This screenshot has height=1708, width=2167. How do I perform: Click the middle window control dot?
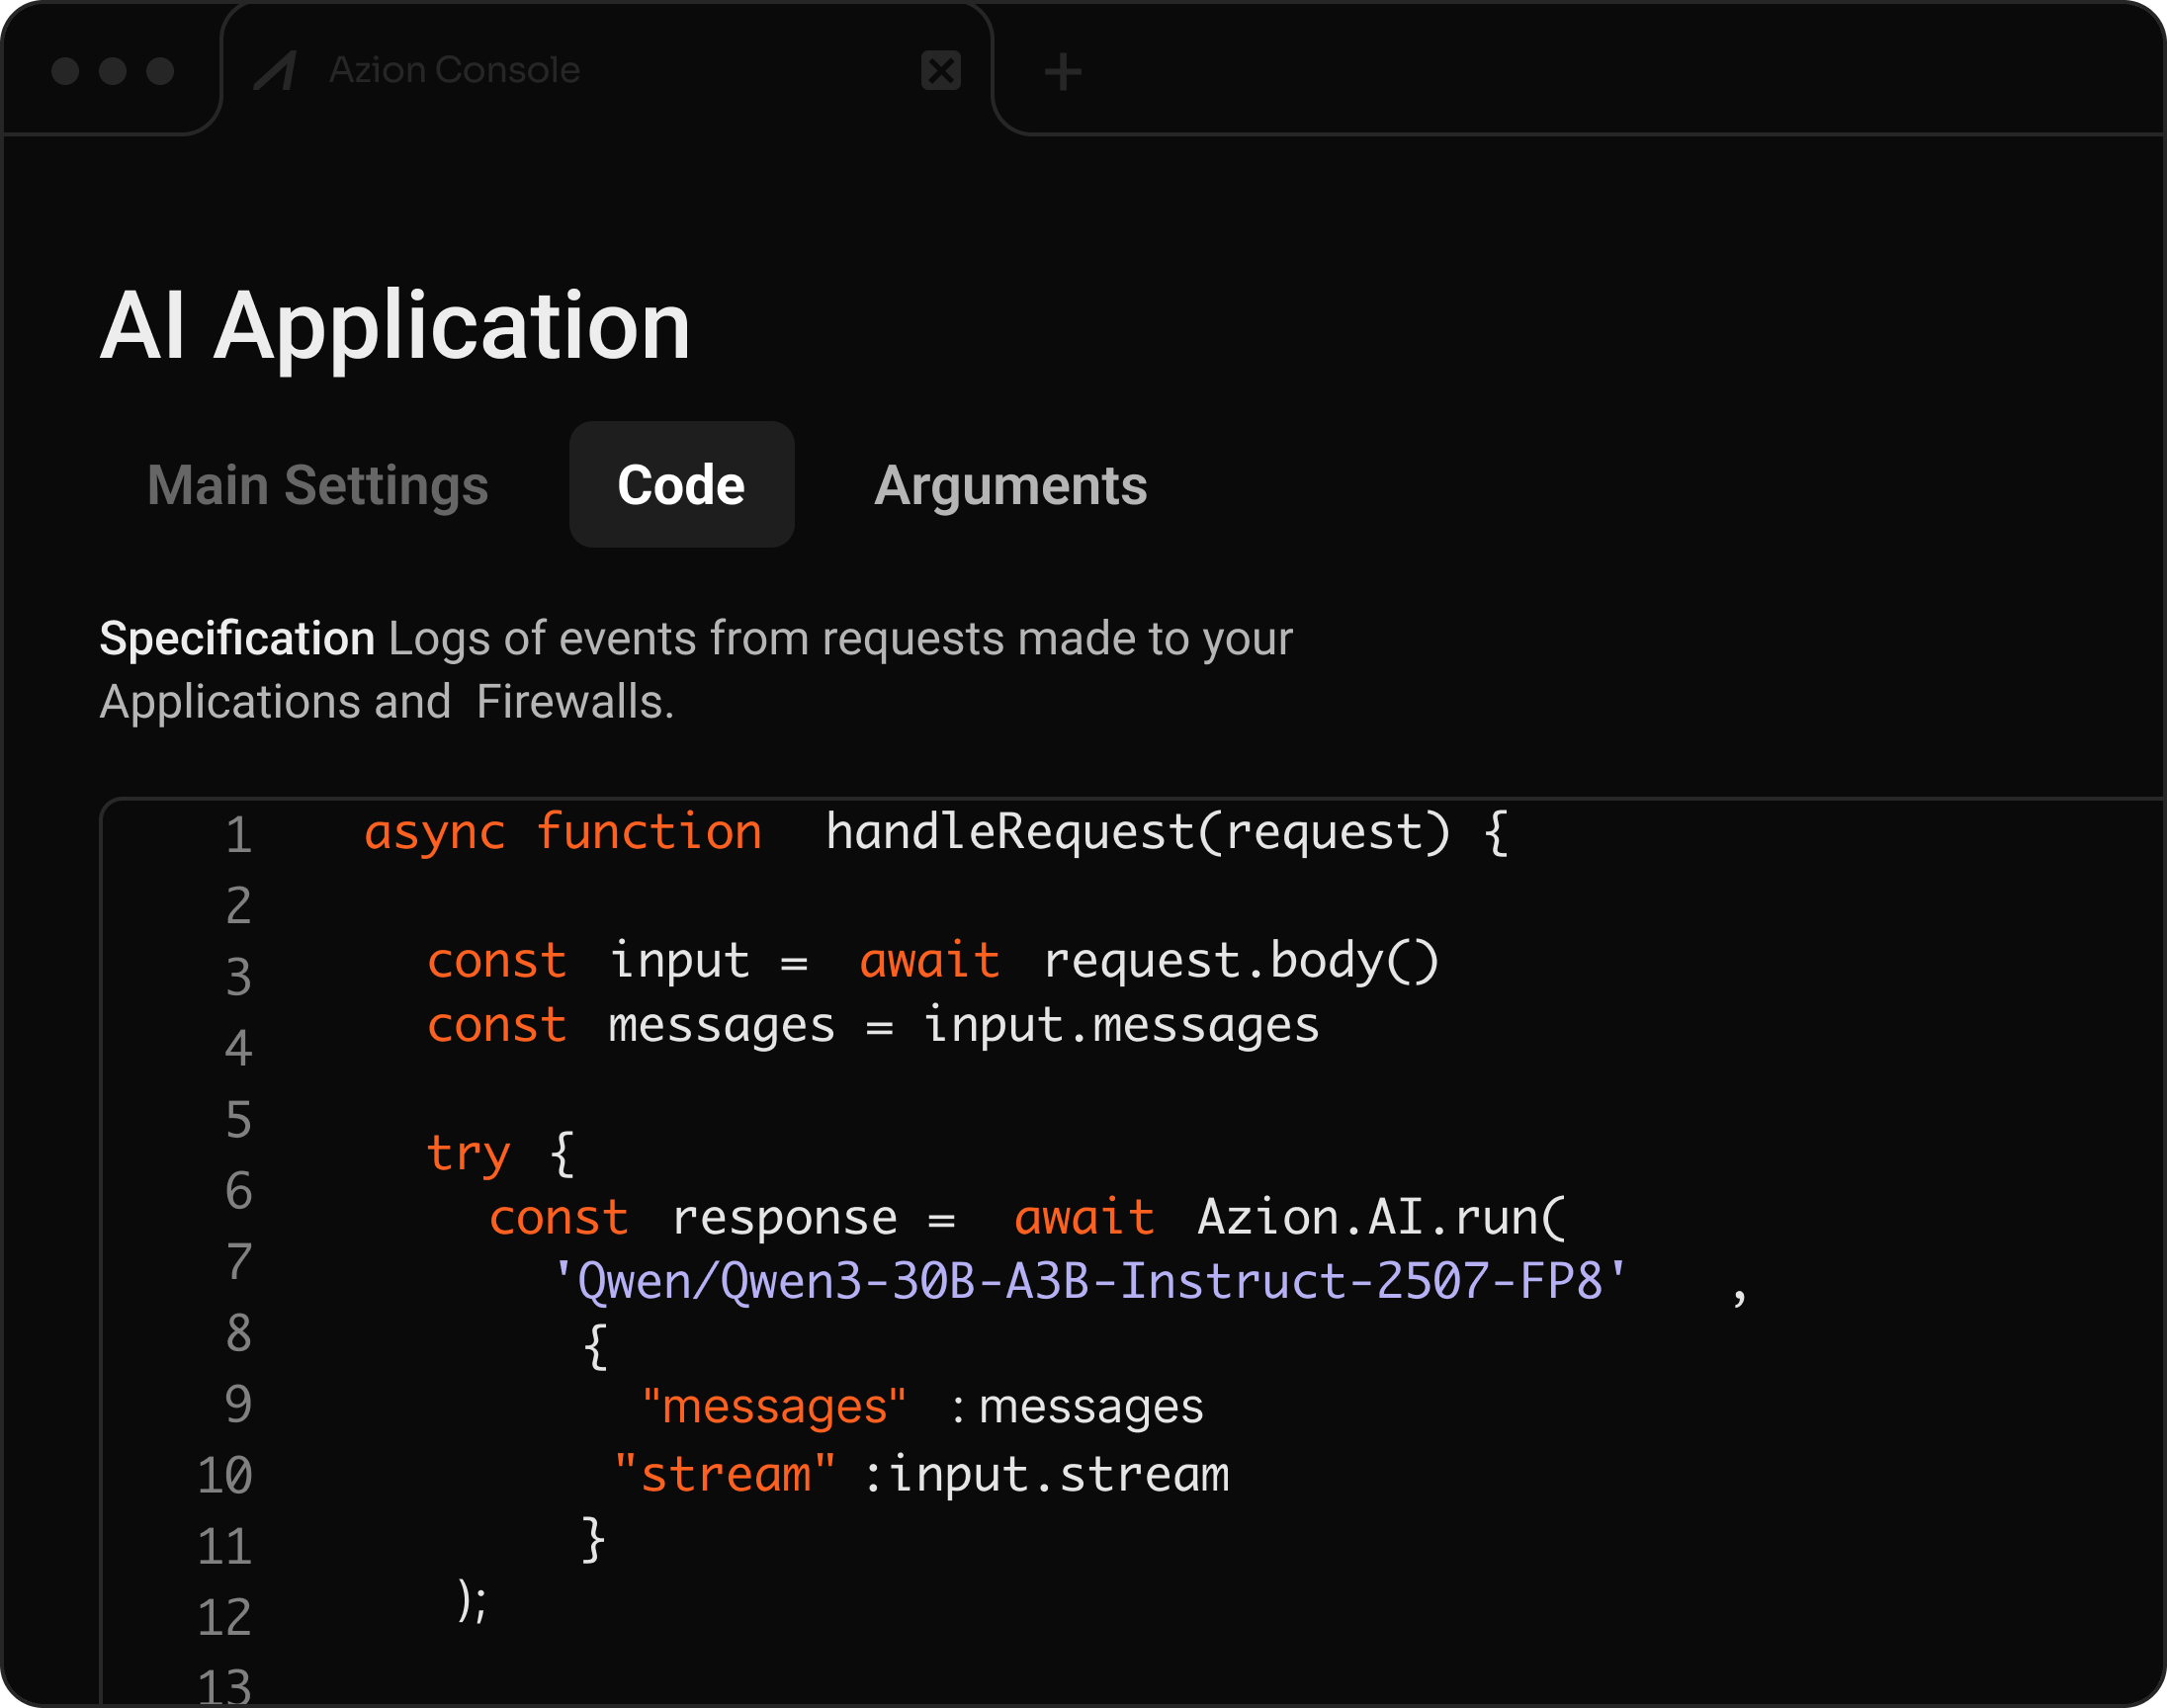point(113,71)
